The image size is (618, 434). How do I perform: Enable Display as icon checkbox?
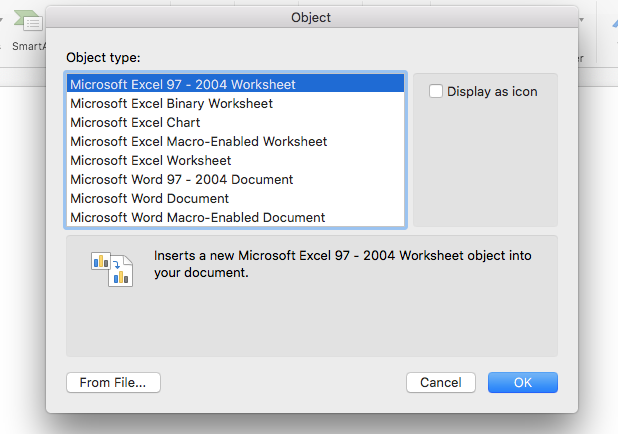click(436, 91)
